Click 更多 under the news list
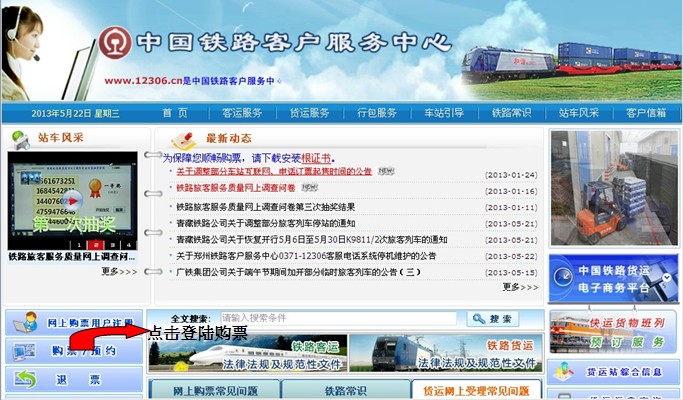Screen dimensions: 683x400 point(520,287)
